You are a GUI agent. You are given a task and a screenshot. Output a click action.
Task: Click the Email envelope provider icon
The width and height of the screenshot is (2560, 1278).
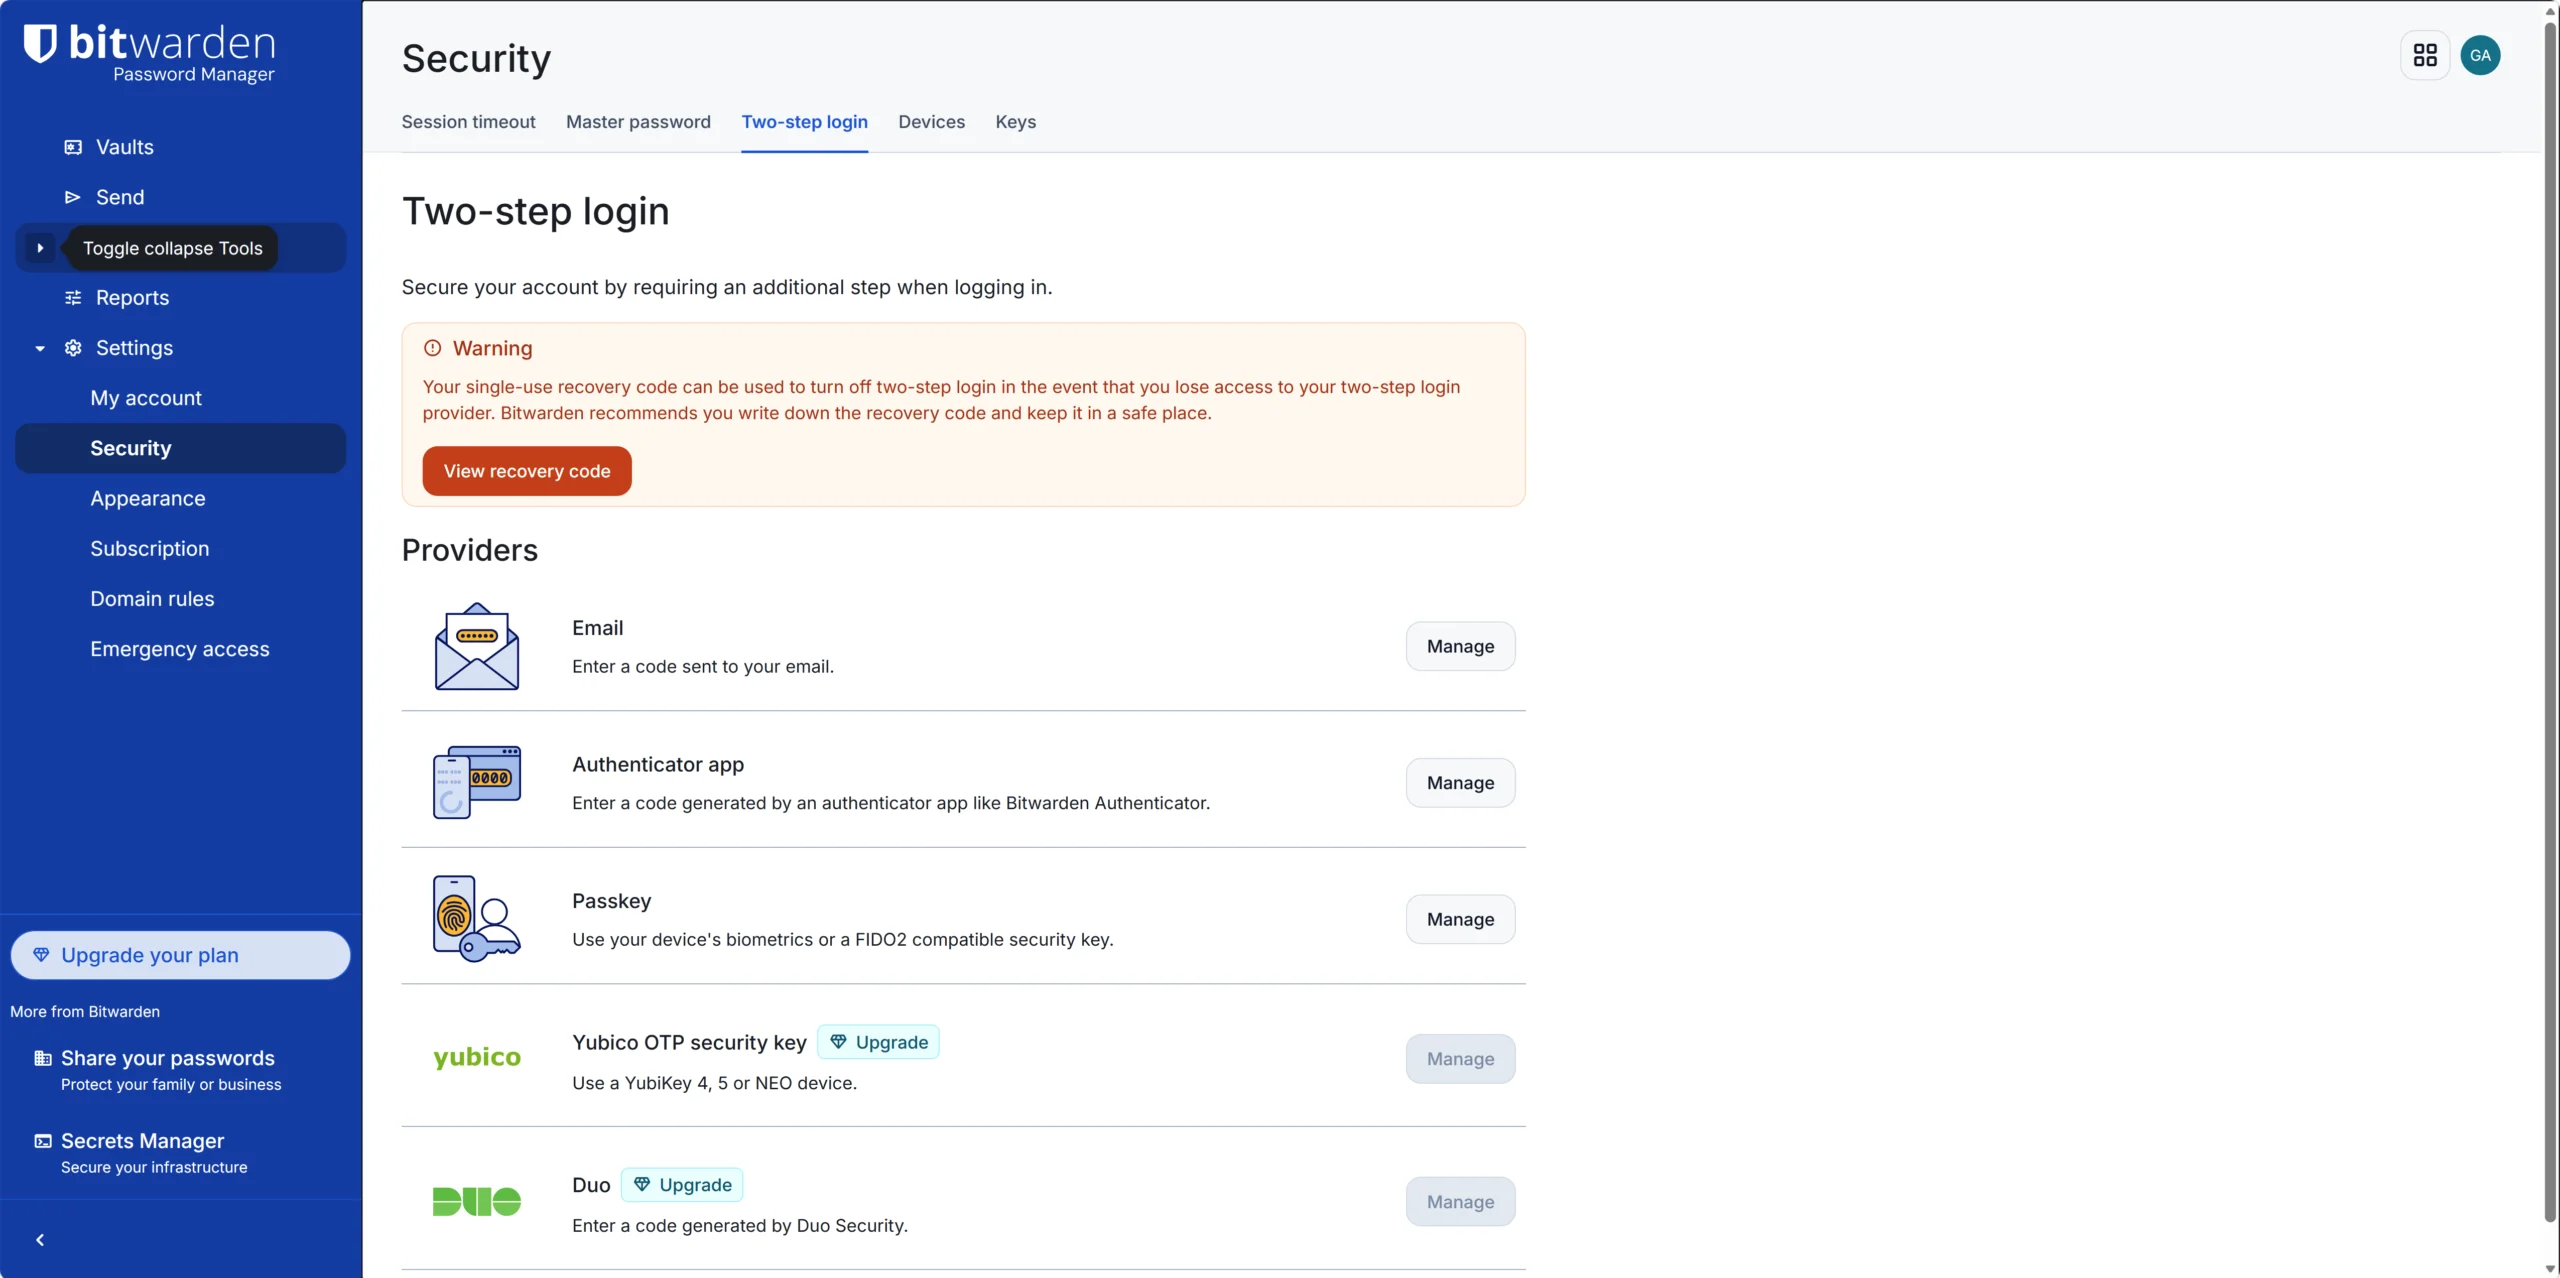pyautogui.click(x=477, y=646)
